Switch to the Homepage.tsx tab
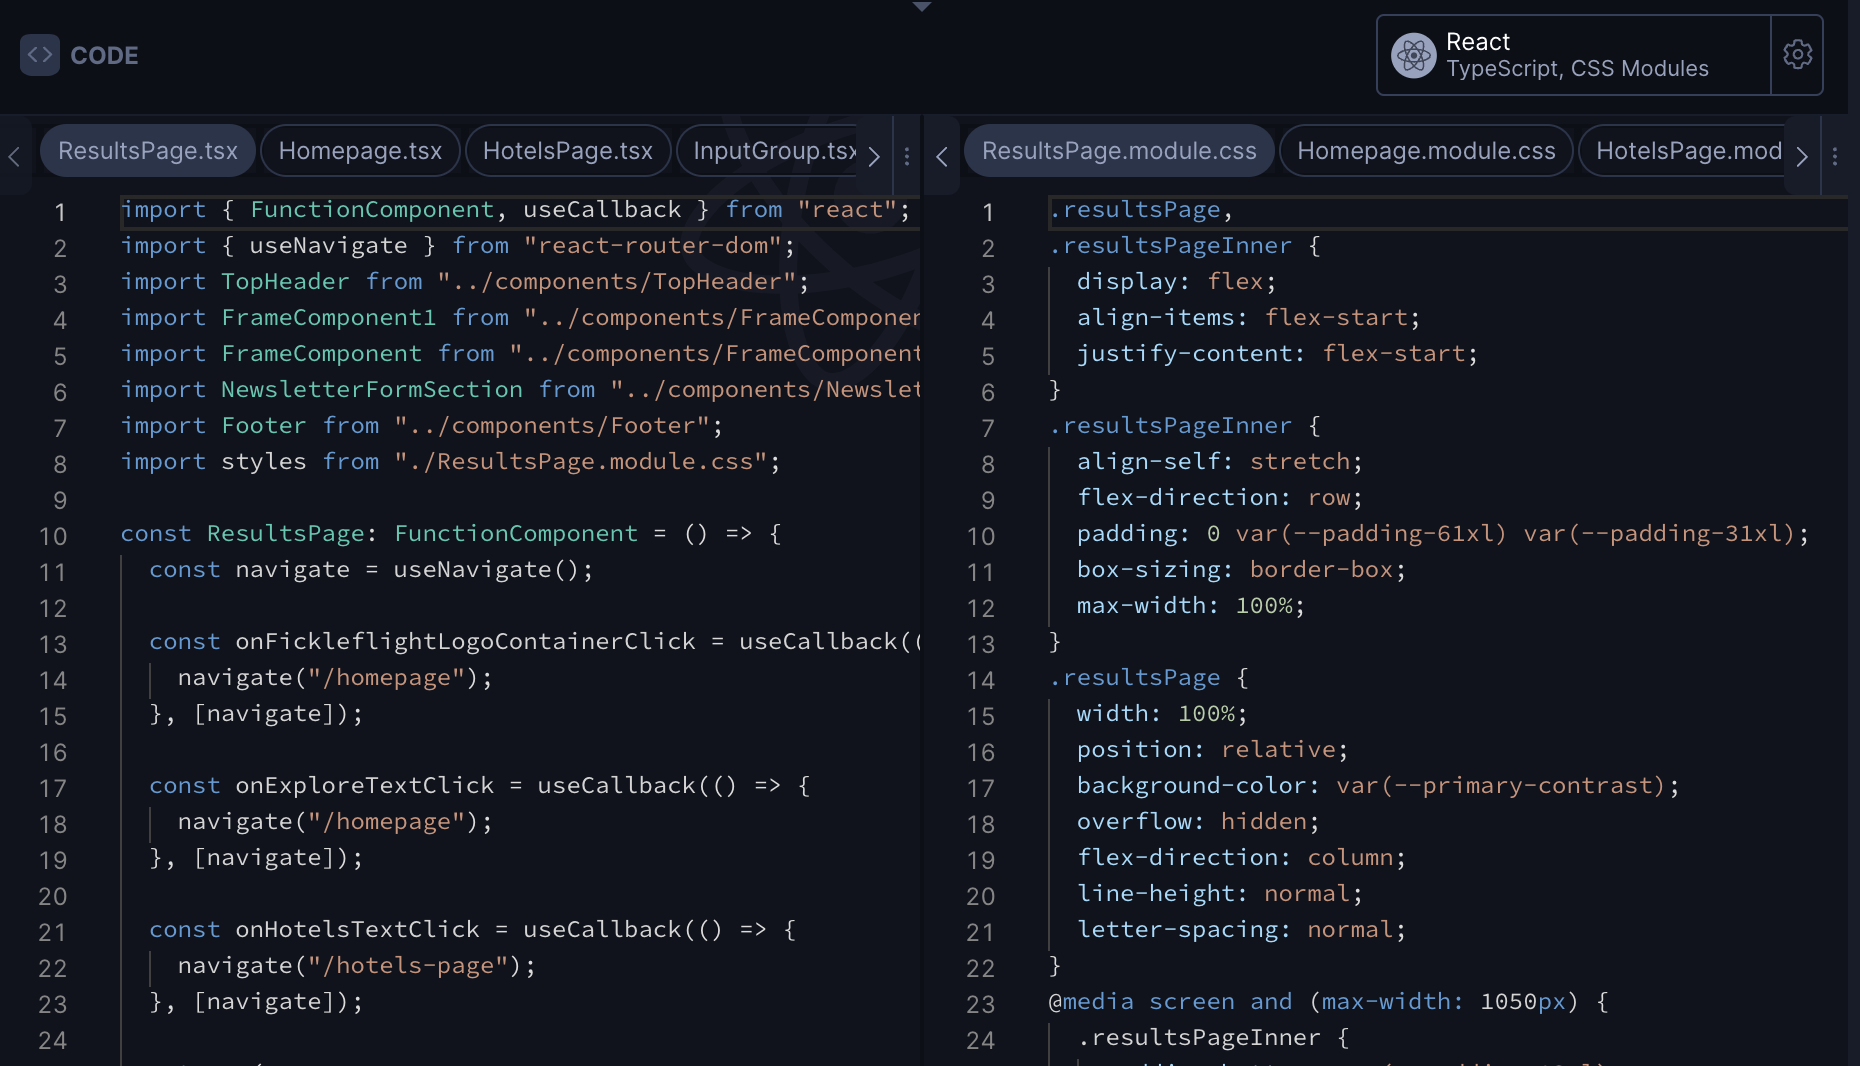 (360, 150)
